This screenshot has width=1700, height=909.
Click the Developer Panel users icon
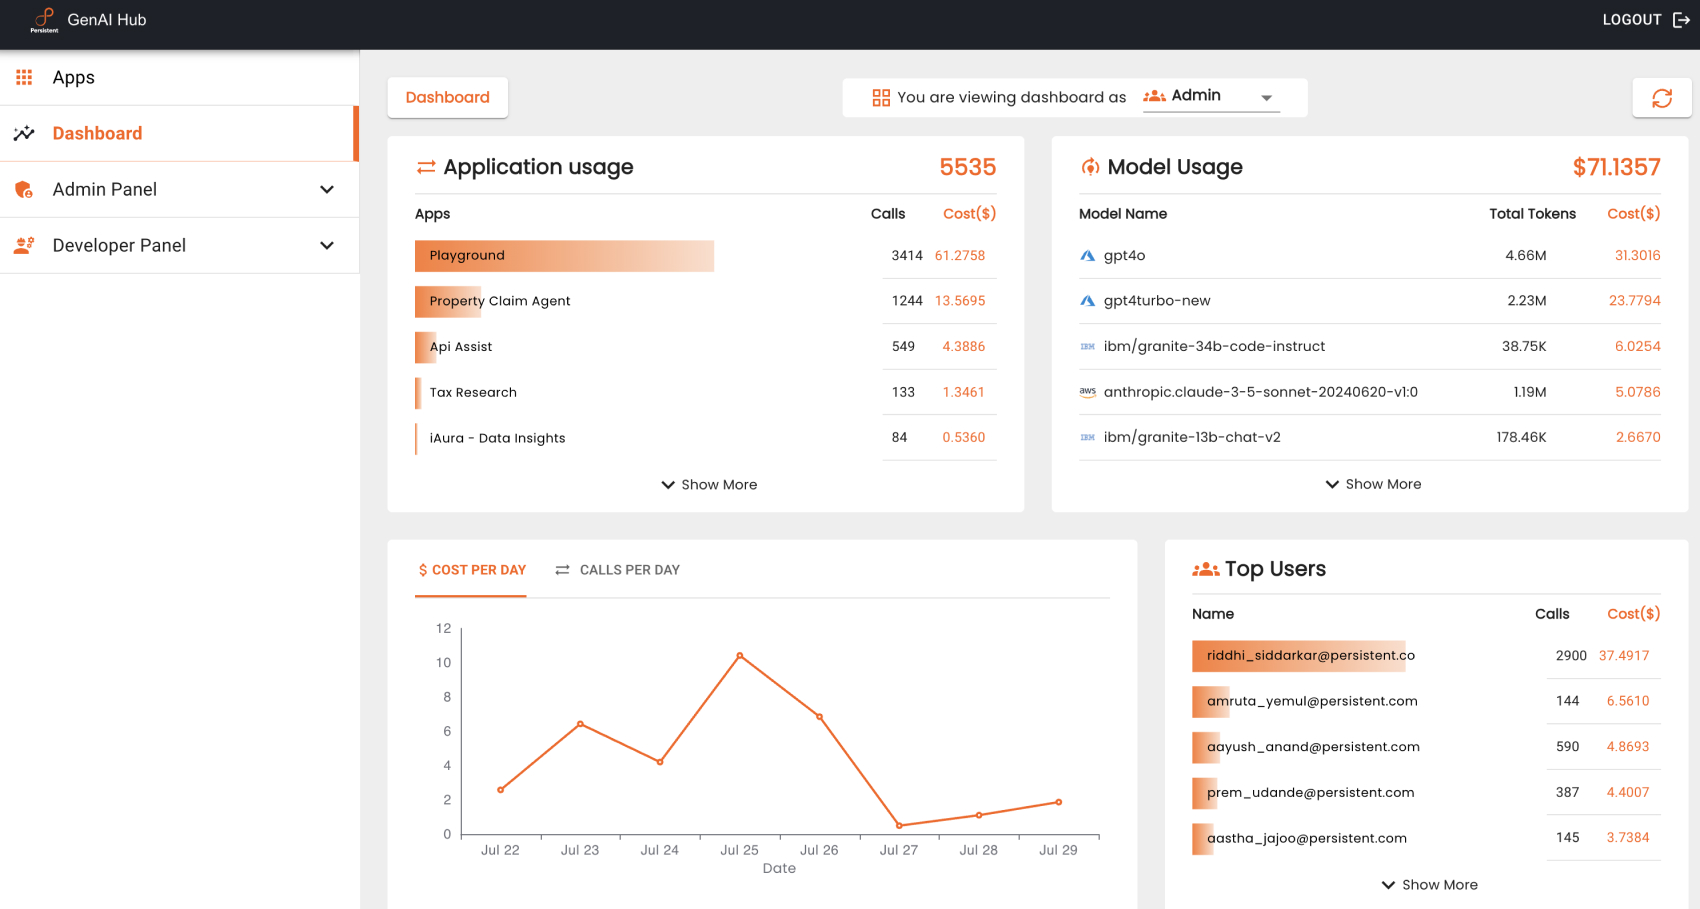pyautogui.click(x=23, y=245)
